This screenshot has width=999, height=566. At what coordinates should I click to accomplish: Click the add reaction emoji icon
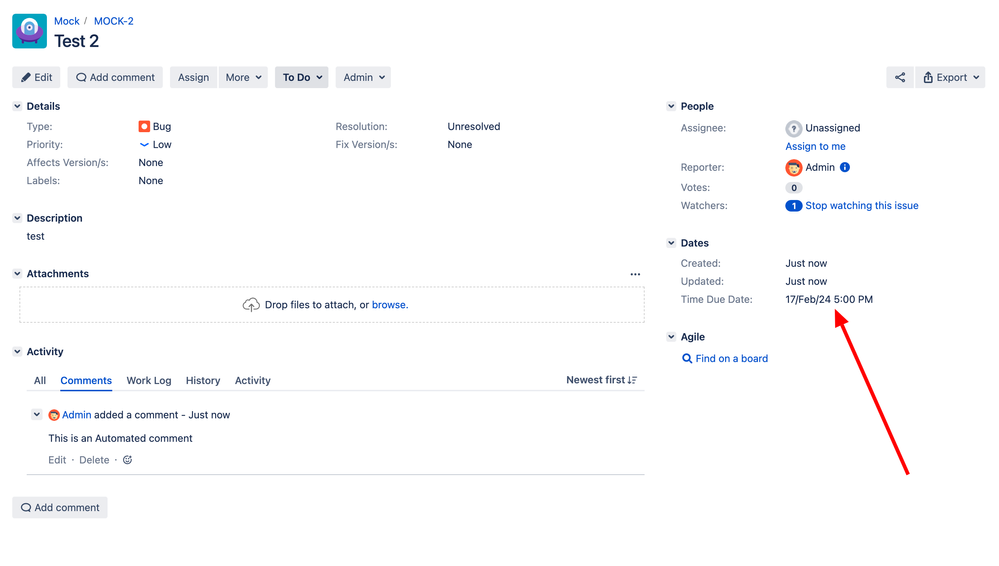[x=127, y=460]
